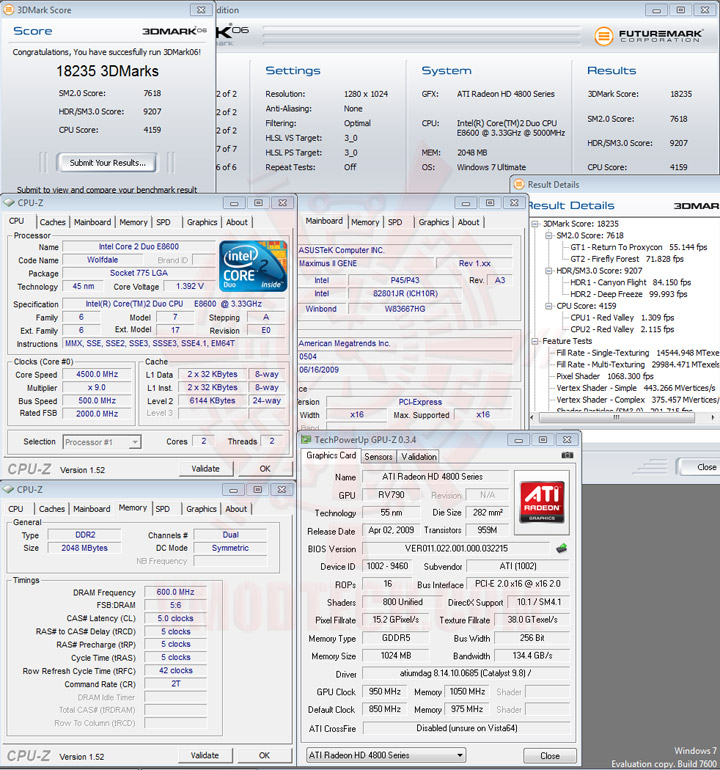The image size is (720, 770).
Task: Click the Intel Core 2 Duo logo
Action: click(x=253, y=267)
